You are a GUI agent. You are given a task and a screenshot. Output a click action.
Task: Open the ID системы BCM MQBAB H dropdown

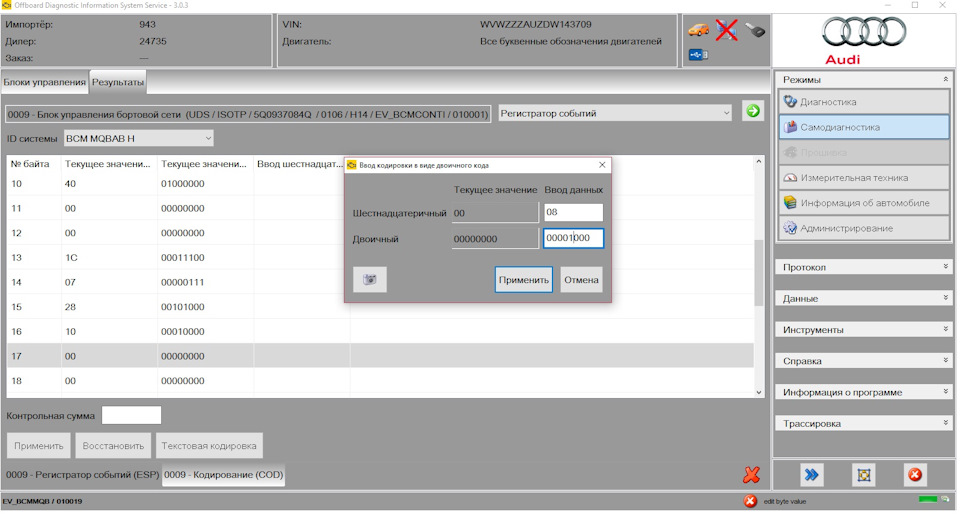[x=138, y=139]
